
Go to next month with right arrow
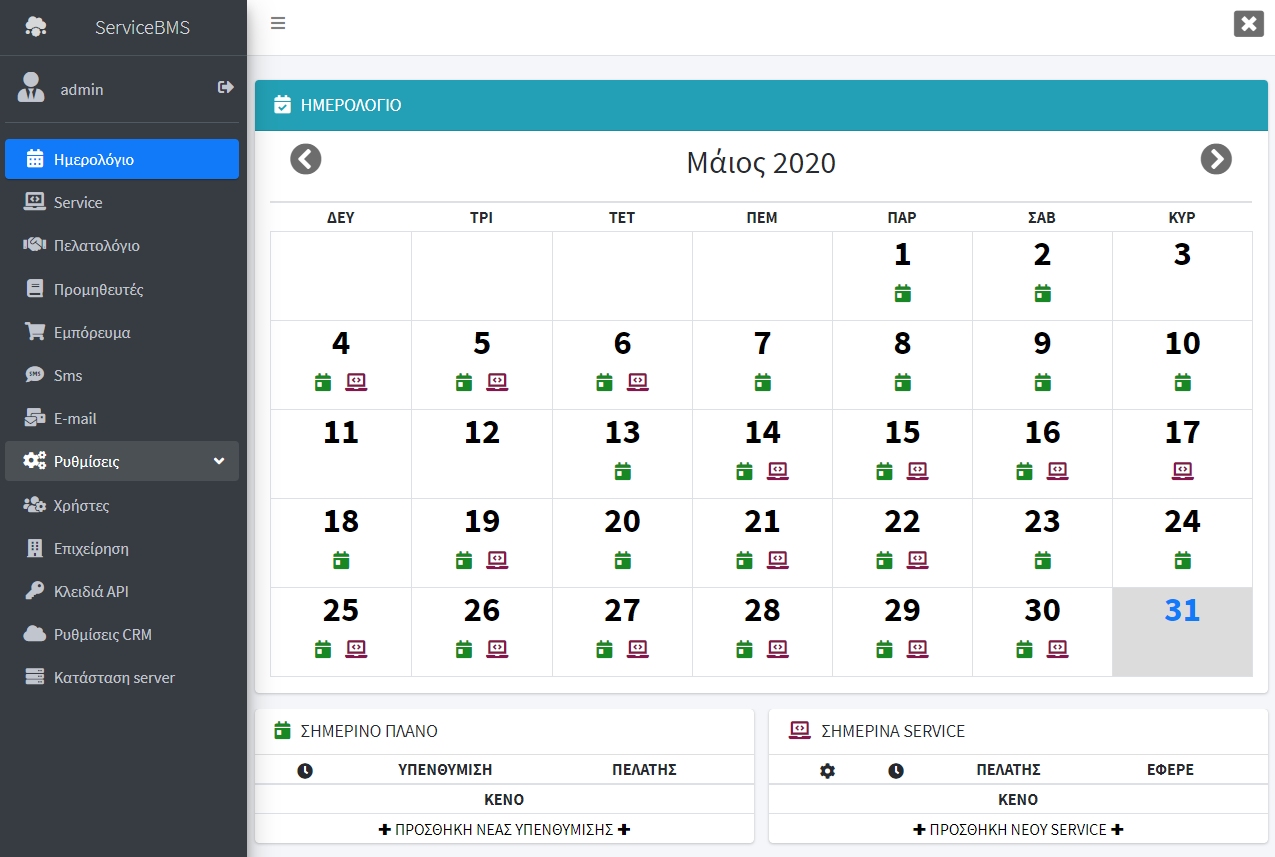pos(1216,160)
